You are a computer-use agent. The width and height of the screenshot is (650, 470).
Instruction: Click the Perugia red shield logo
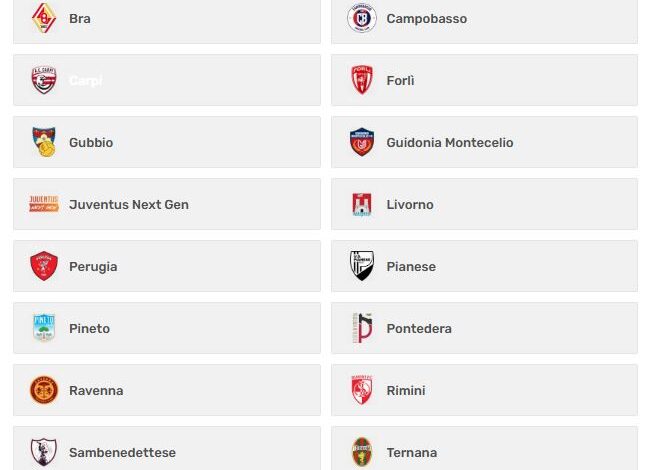tap(44, 266)
